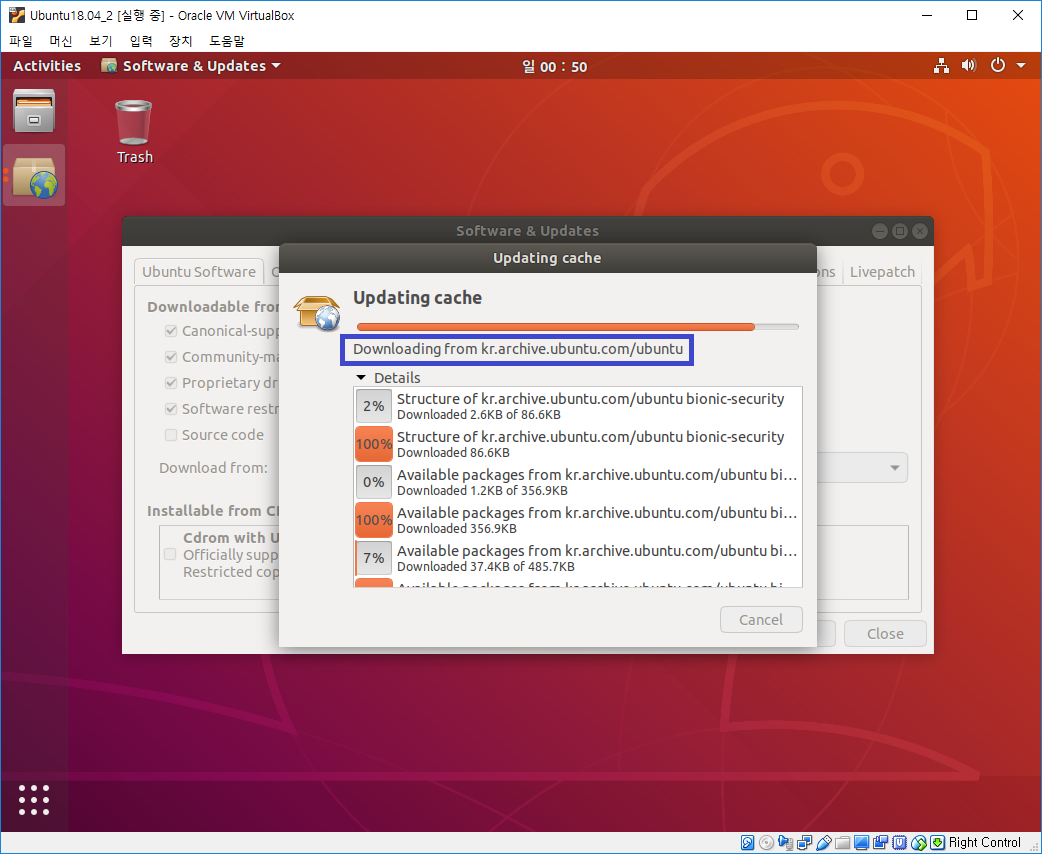Click the 2% progress cell for bionic-security structure
This screenshot has height=854, width=1042.
click(x=373, y=405)
